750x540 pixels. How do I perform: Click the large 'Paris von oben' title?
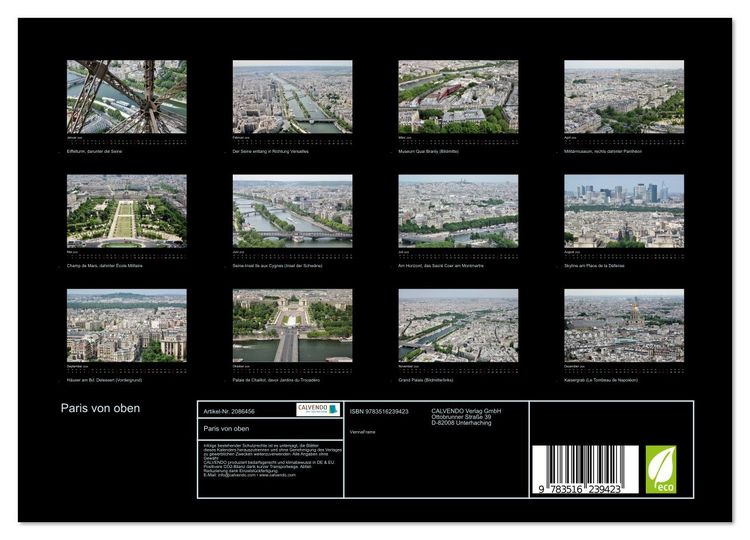100,408
